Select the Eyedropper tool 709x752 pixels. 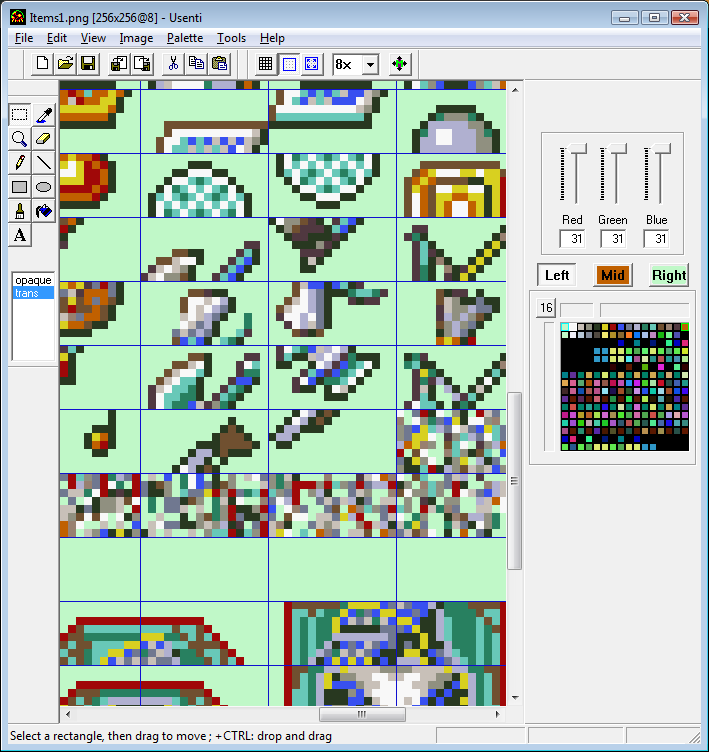tap(44, 115)
